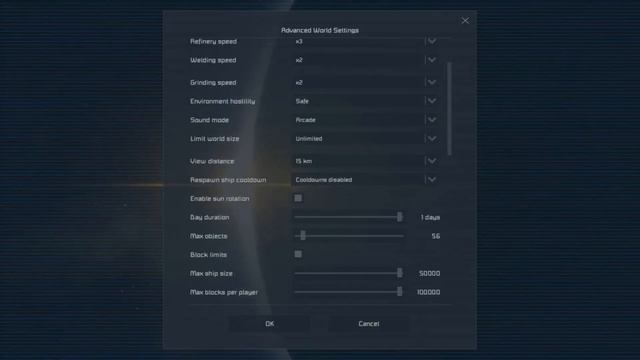Click the '1 days' duration value
Viewport: 640px width, 360px height.
(x=430, y=218)
